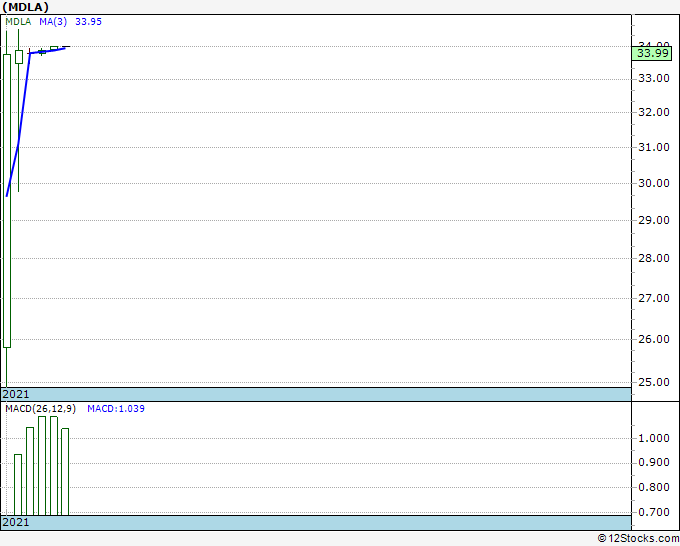Select the MA(3) value 33.95

coord(88,21)
